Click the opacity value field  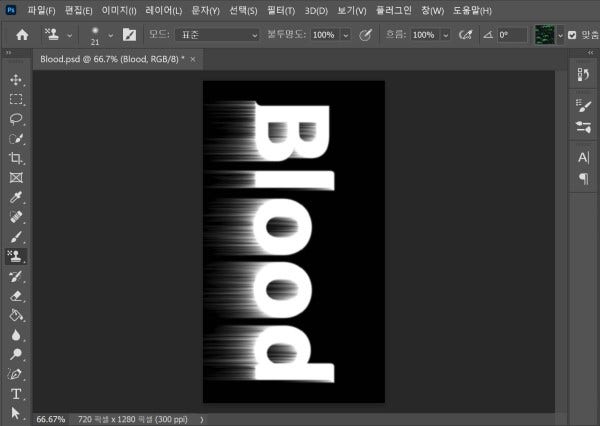tap(324, 35)
